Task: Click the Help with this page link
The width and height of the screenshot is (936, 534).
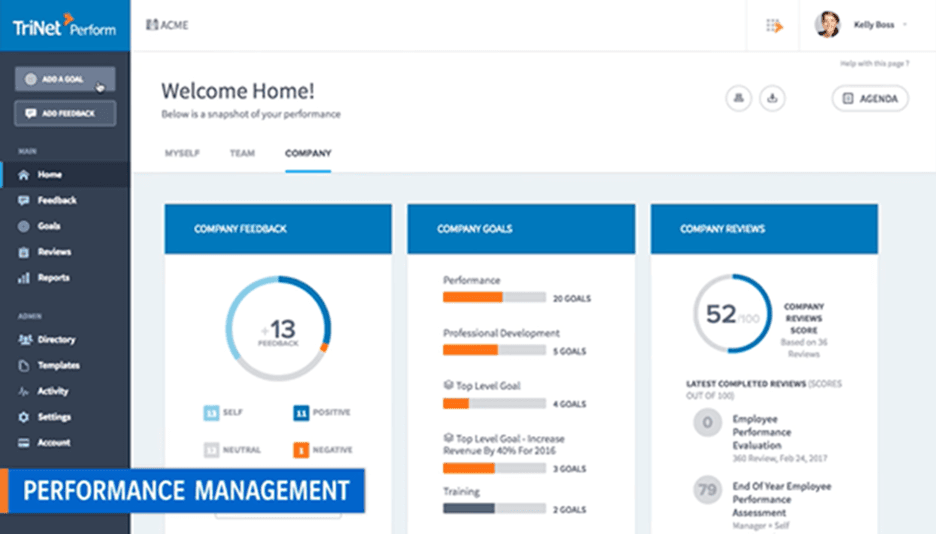Action: 874,64
